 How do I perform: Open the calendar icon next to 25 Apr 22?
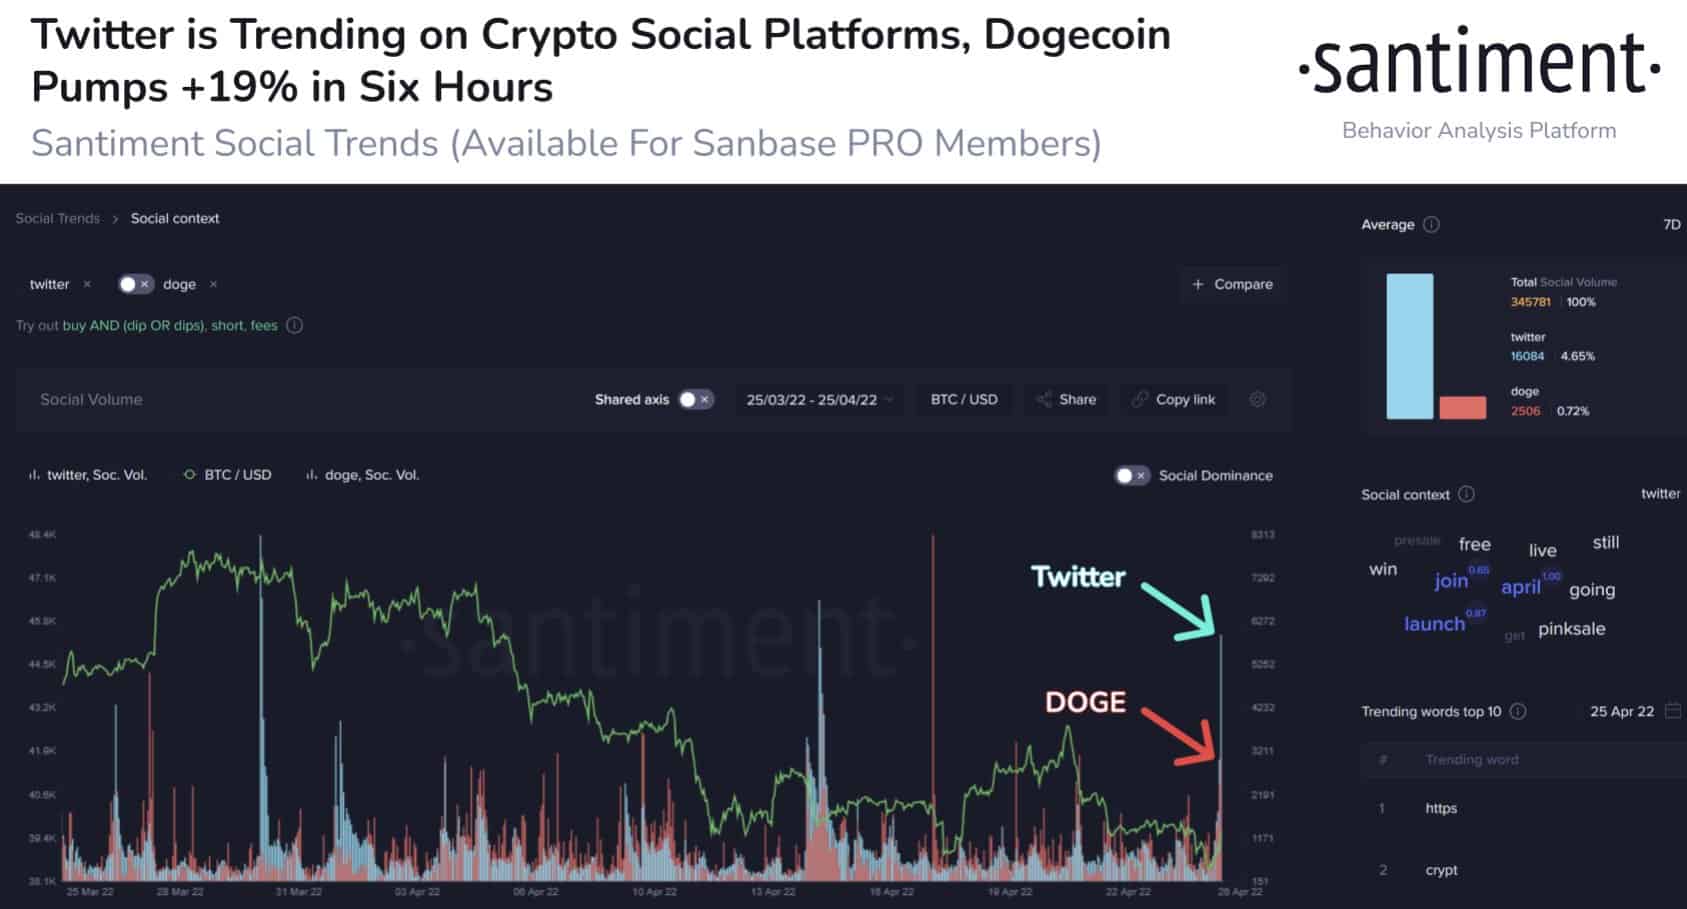pos(1673,711)
